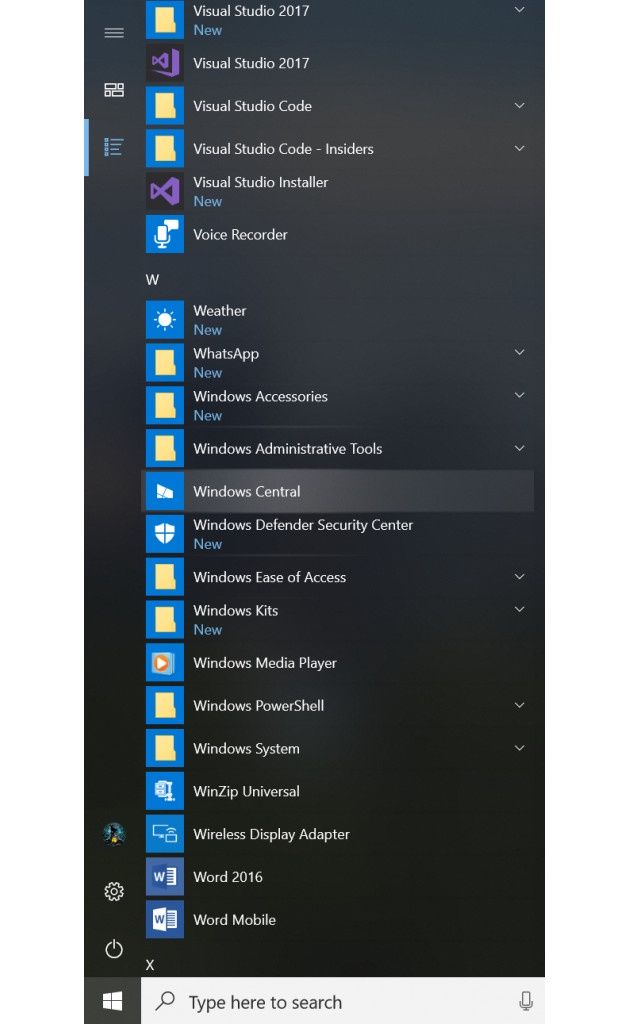Viewport: 630px width, 1024px height.
Task: Expand Visual Studio 2017 folder chevron
Action: [520, 10]
